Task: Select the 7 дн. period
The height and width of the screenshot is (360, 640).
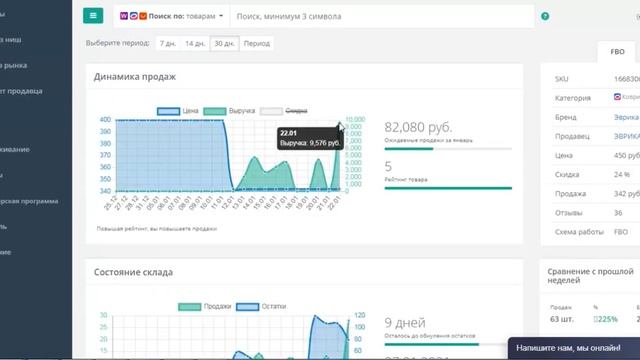Action: (168, 43)
